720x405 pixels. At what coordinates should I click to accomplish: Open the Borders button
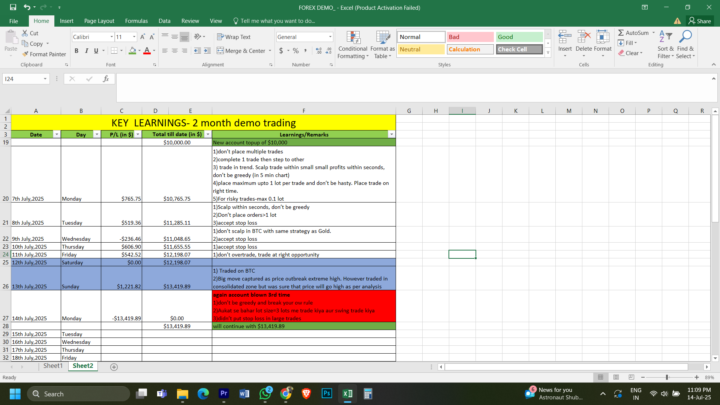click(x=114, y=51)
